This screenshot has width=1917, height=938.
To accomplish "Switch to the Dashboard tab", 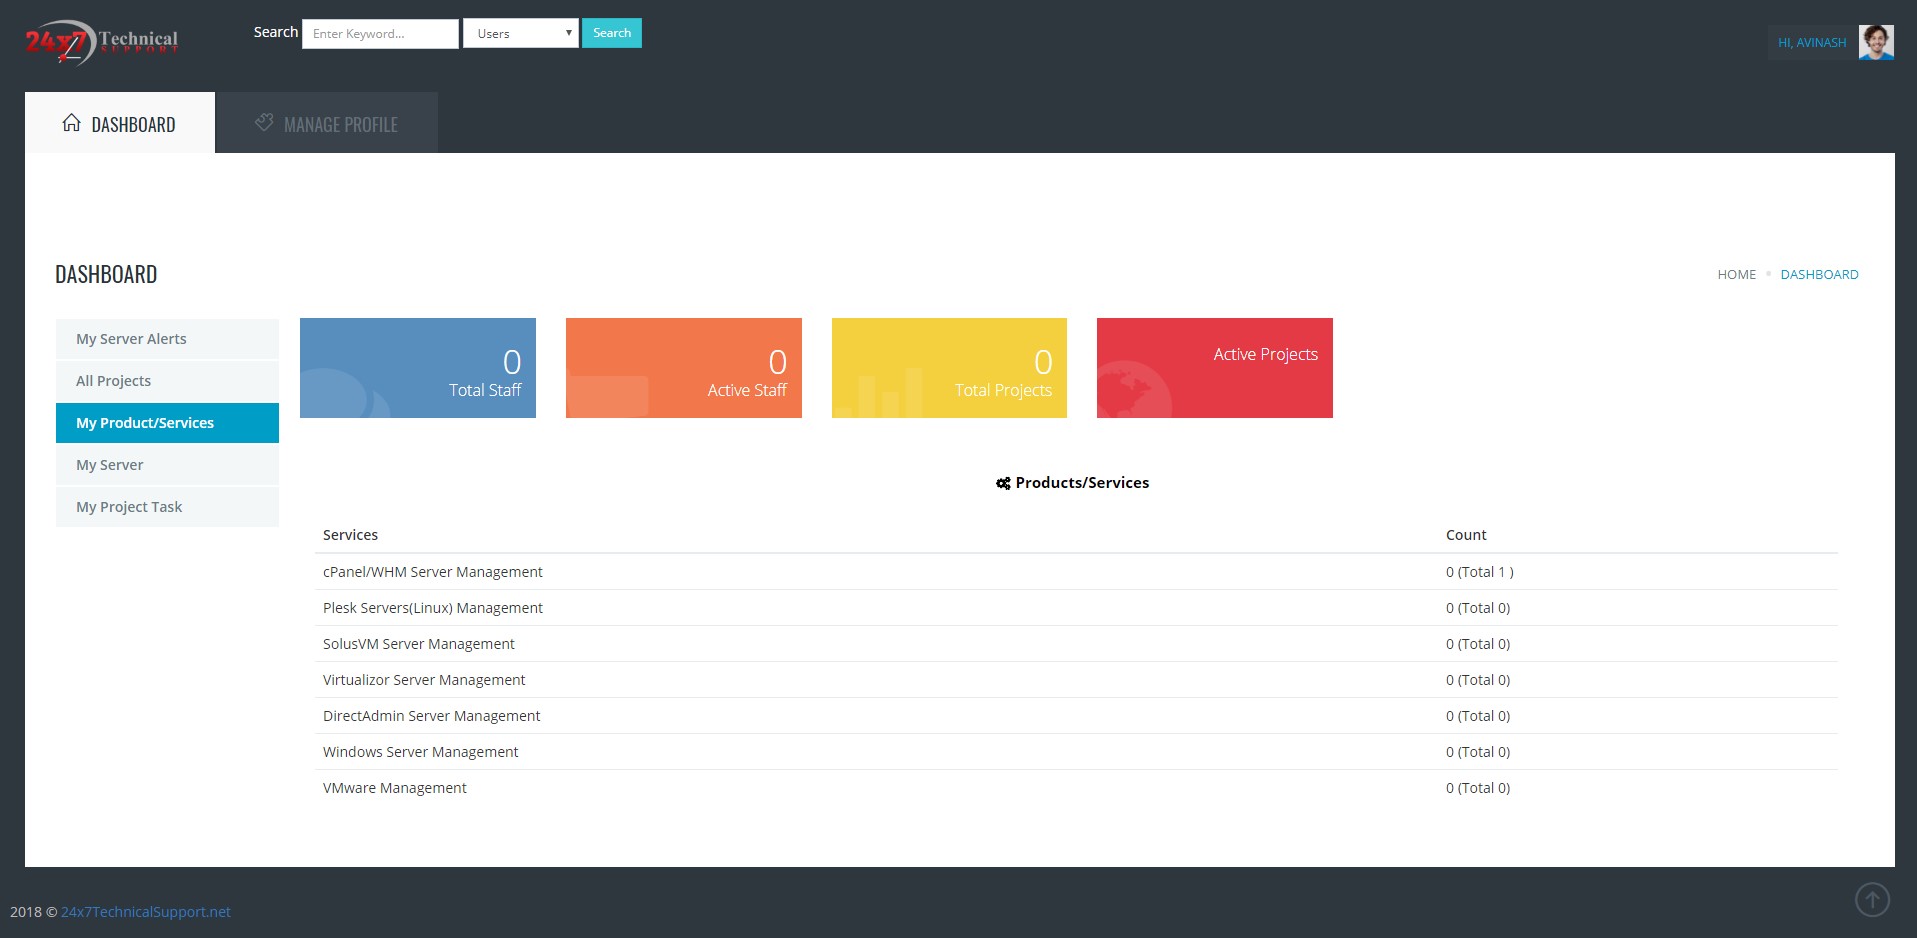I will pos(120,123).
